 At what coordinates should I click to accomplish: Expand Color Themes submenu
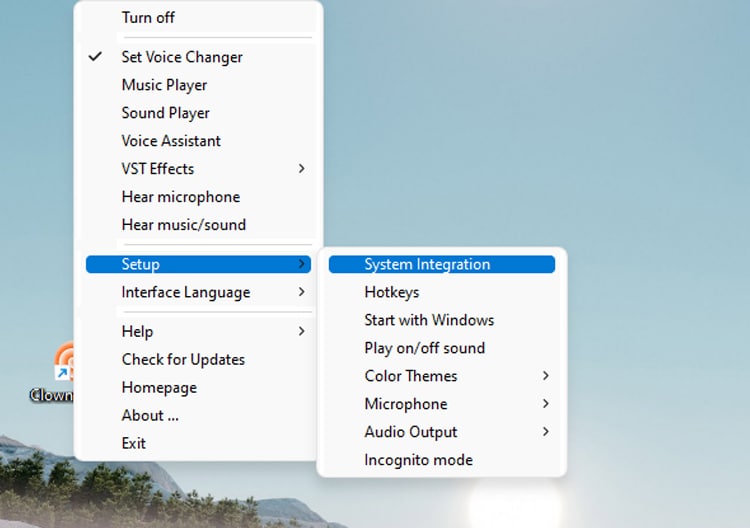pos(441,376)
